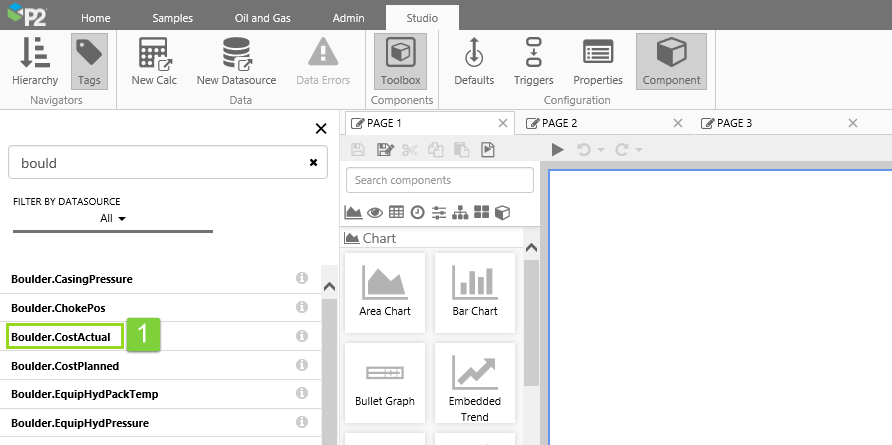
Task: Click the Undo arrow
Action: (584, 150)
